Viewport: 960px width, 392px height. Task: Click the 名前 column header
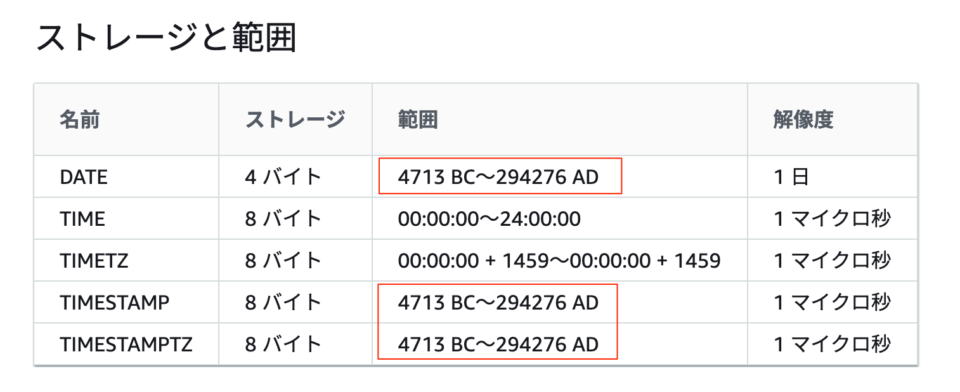[80, 120]
